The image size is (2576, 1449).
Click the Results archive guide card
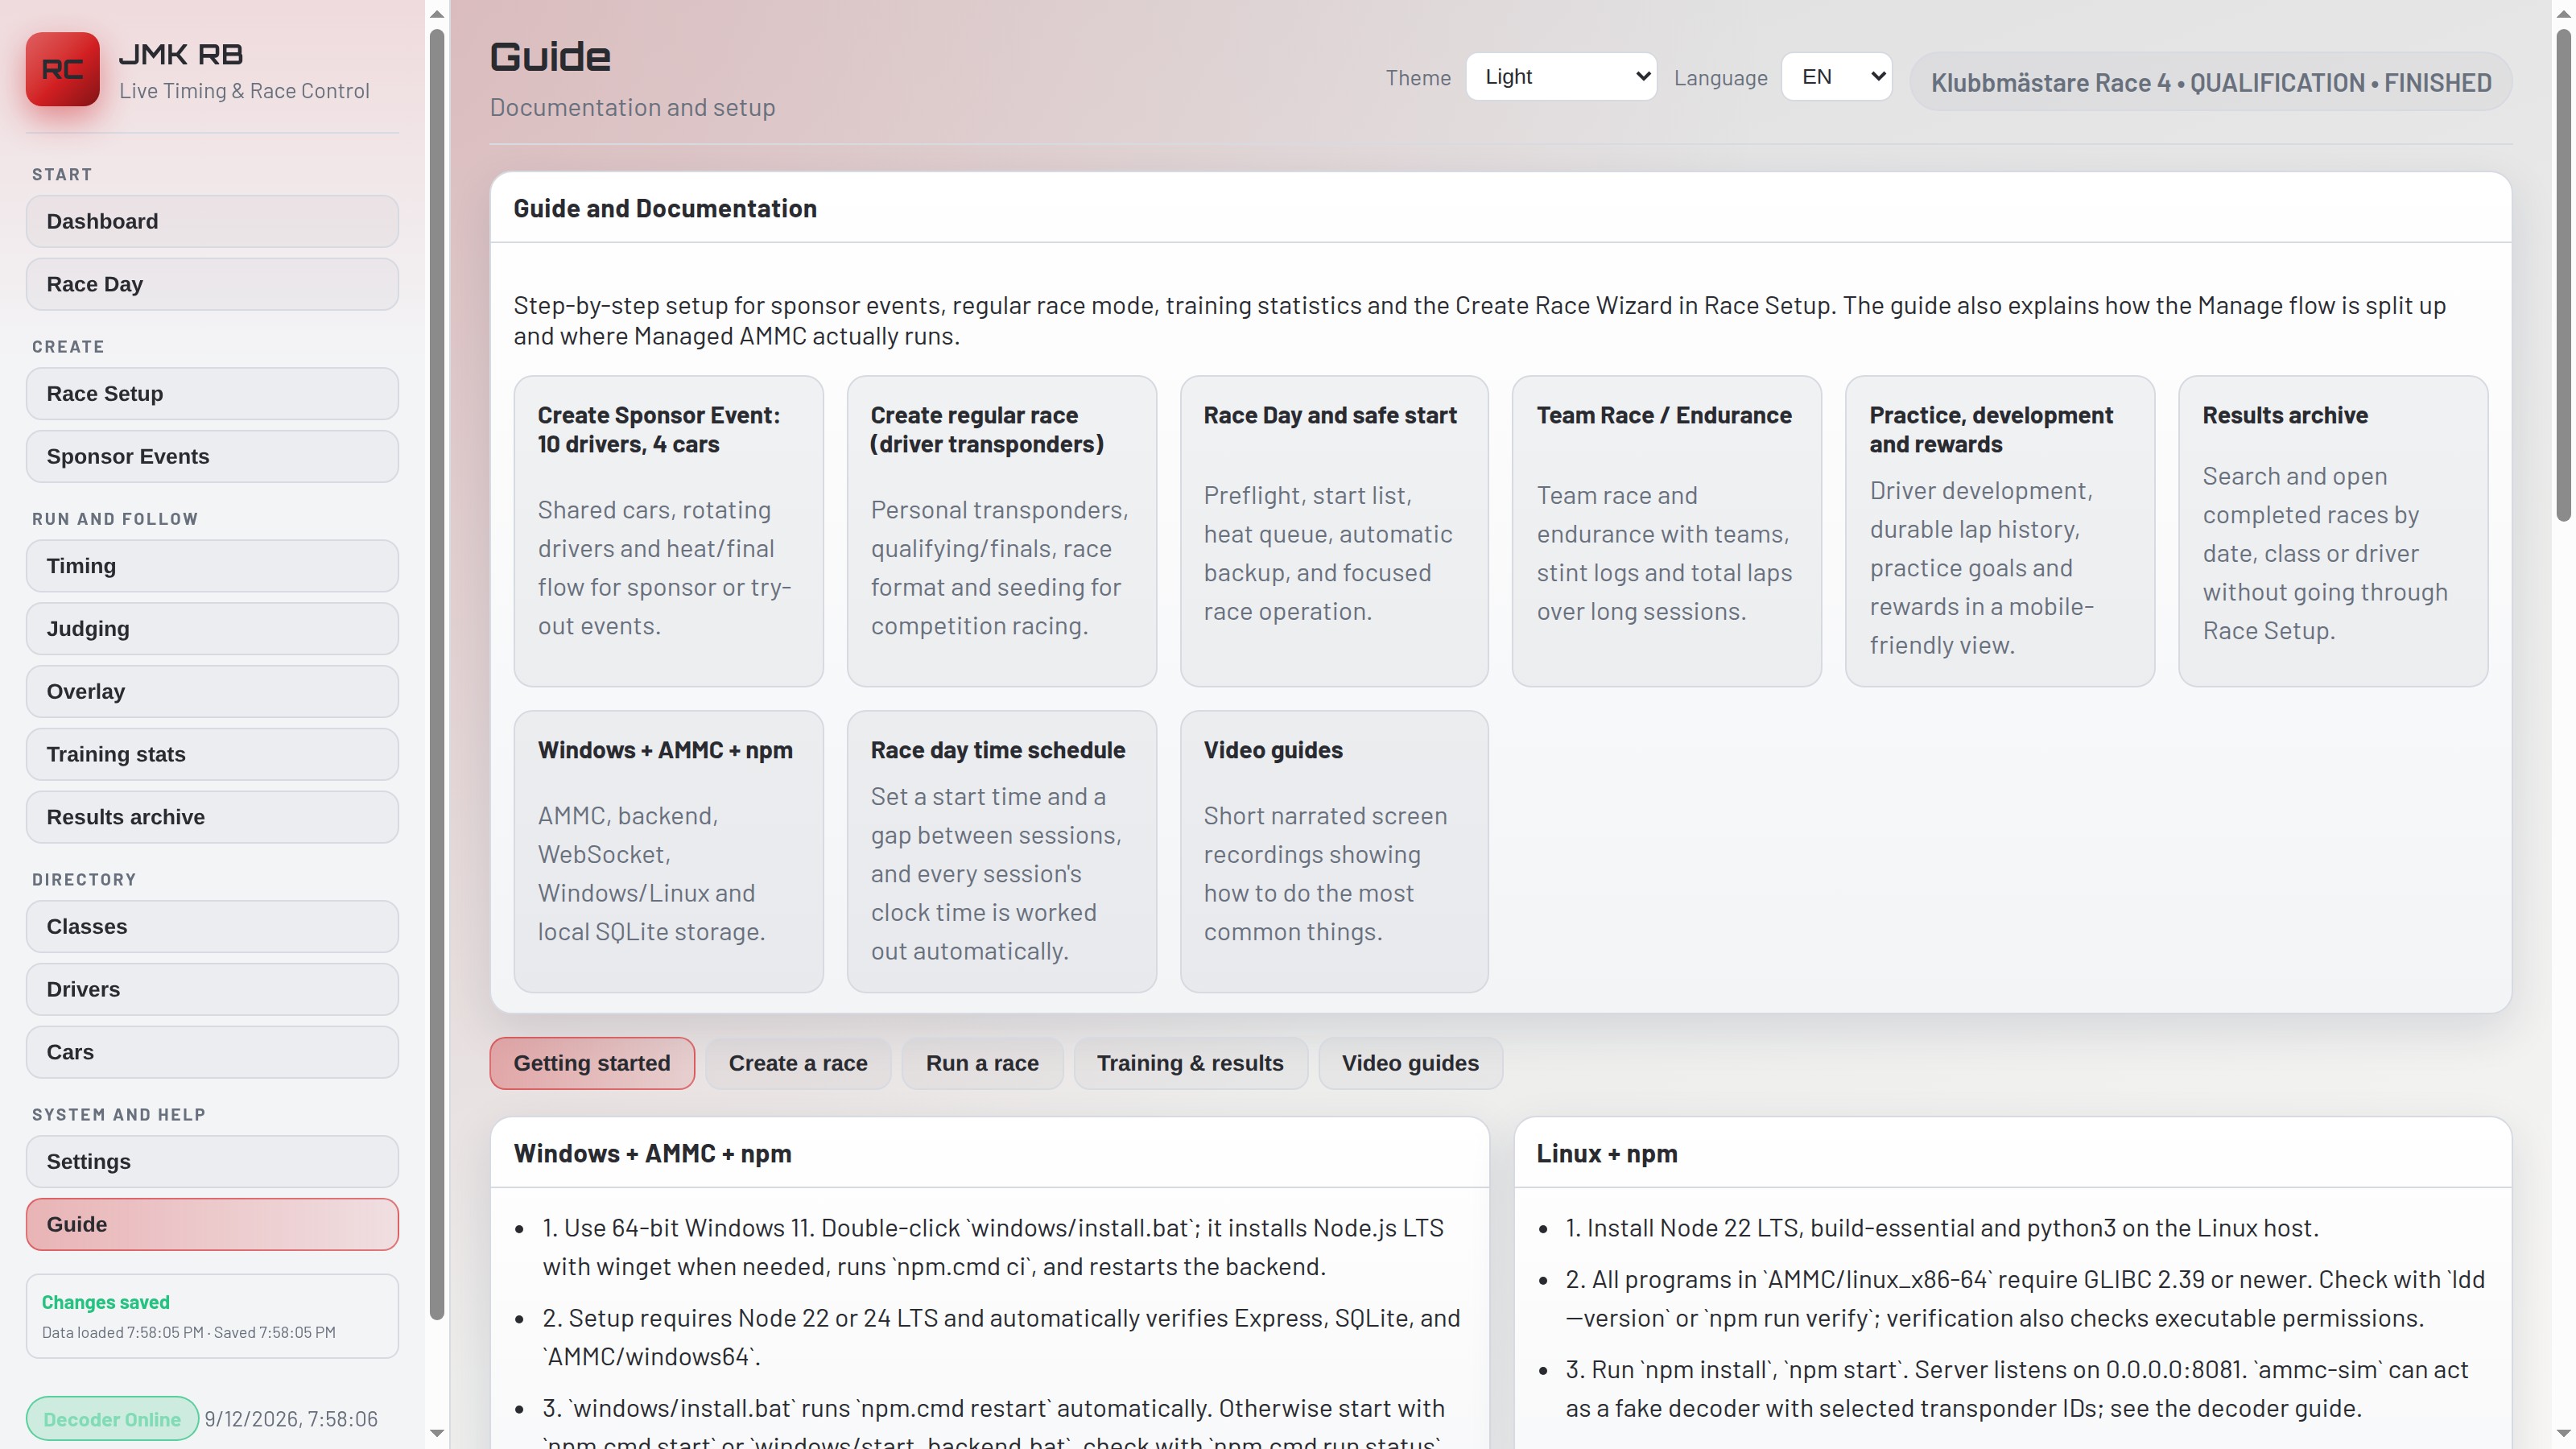(2332, 531)
